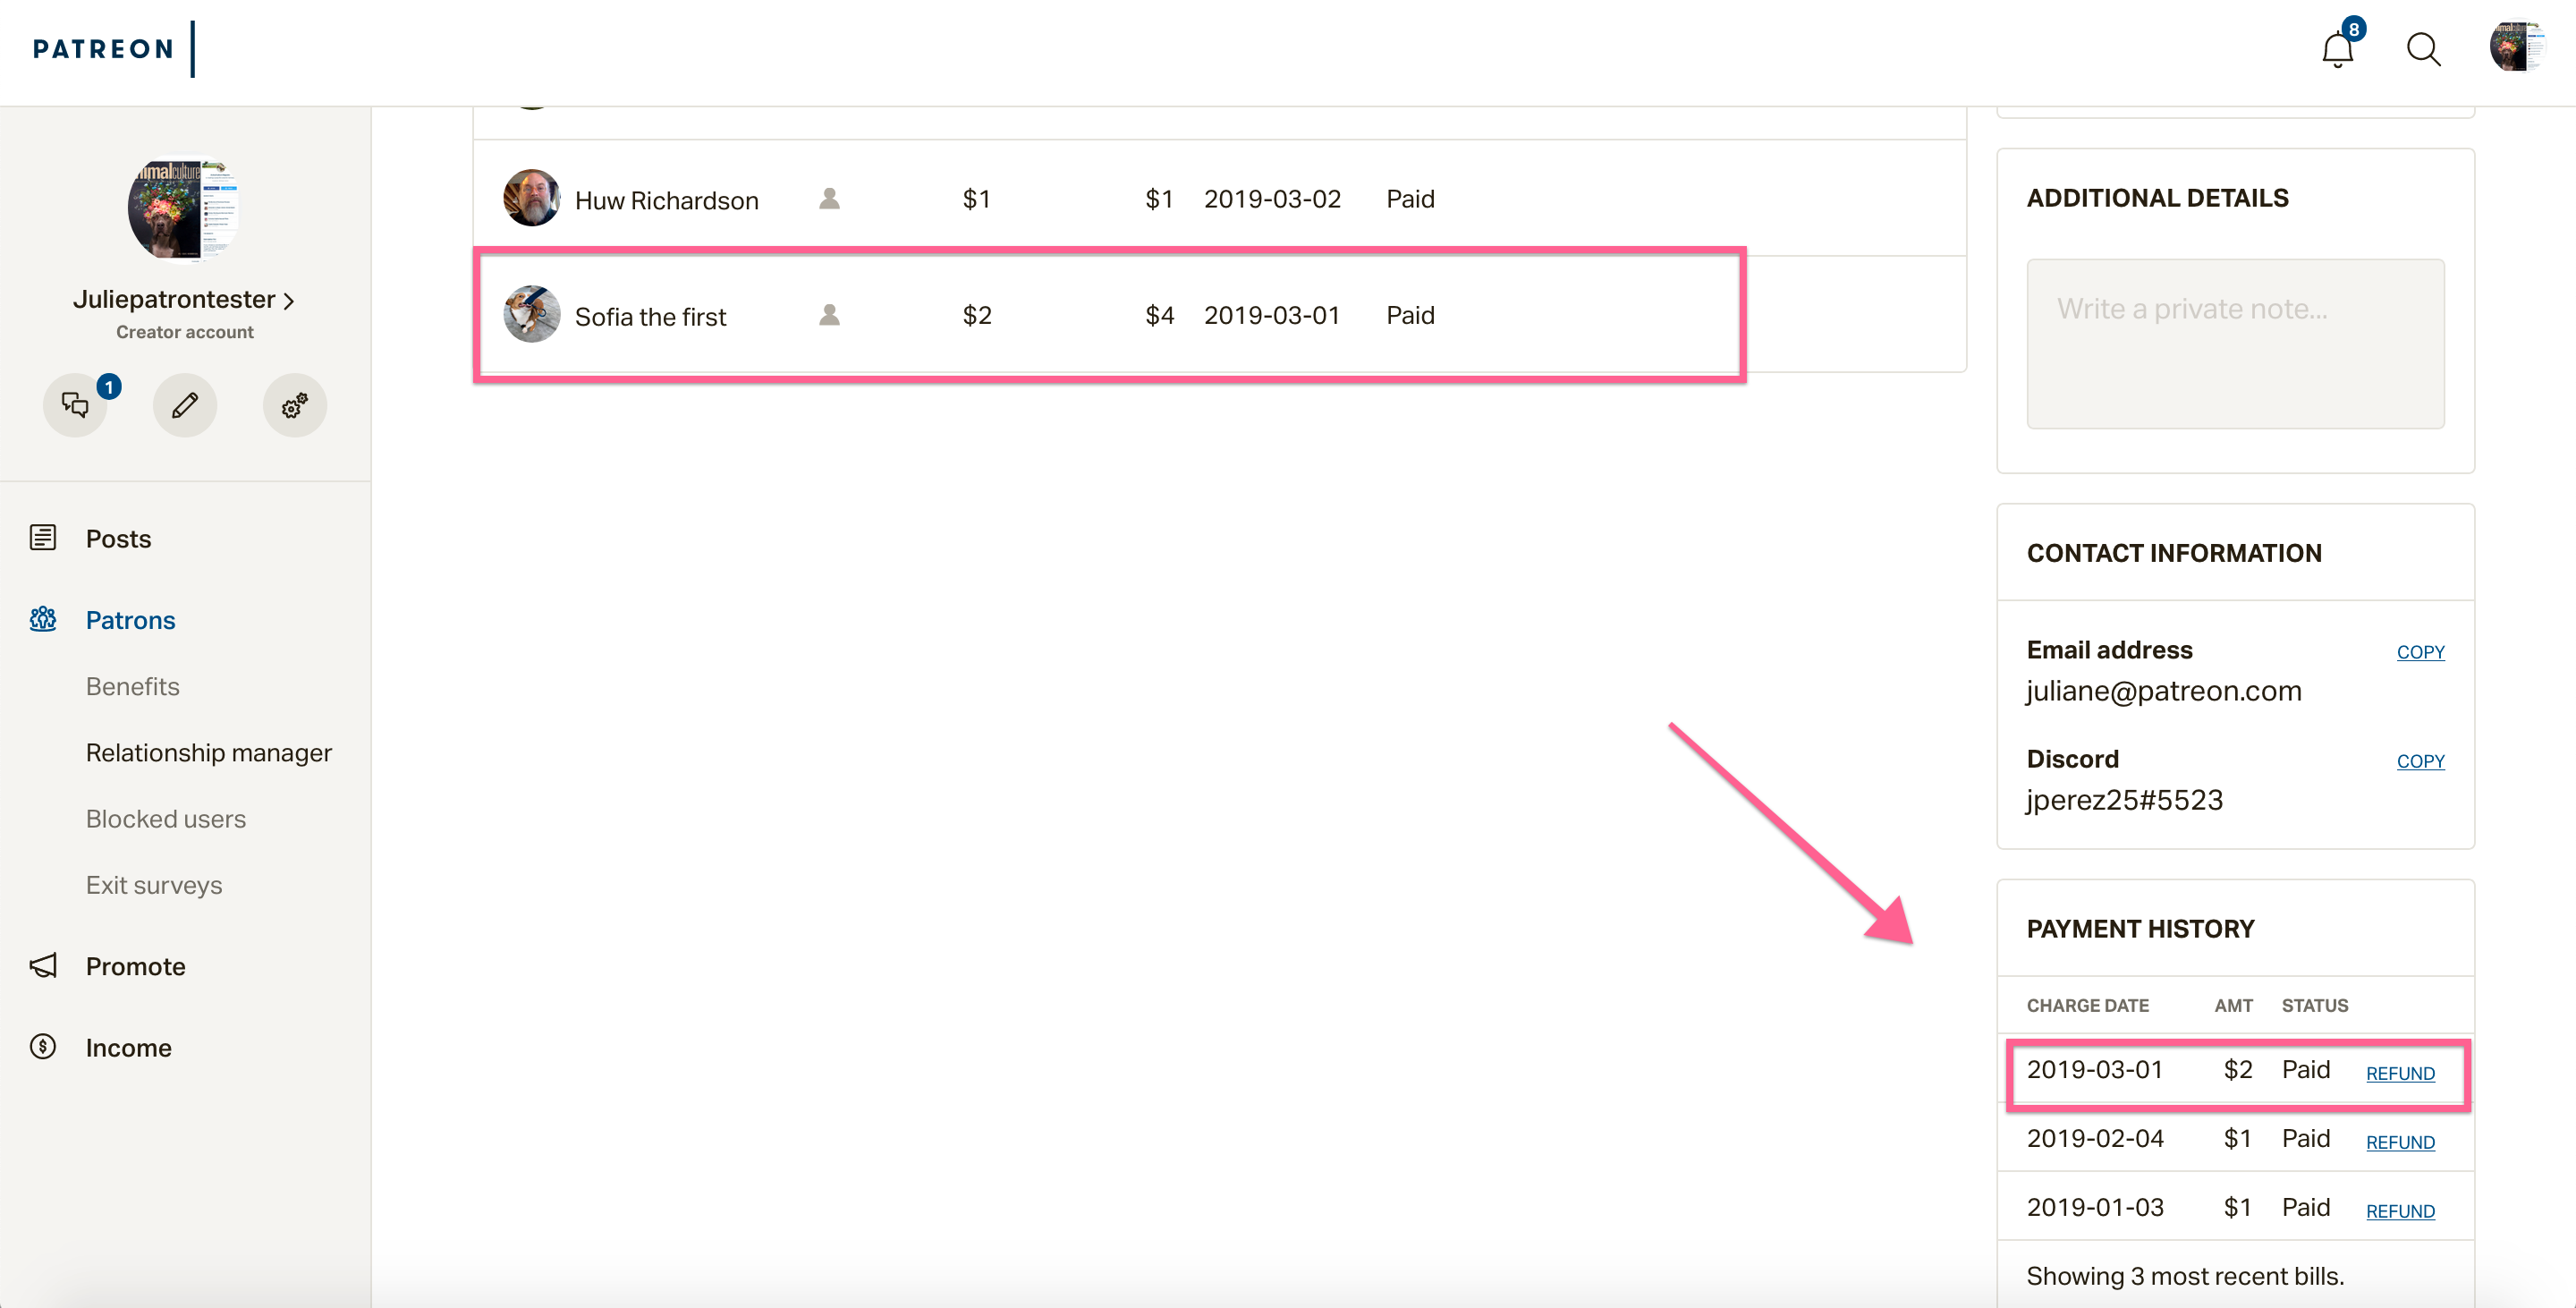This screenshot has width=2576, height=1308.
Task: Expand the Benefits submenu item
Action: click(131, 685)
